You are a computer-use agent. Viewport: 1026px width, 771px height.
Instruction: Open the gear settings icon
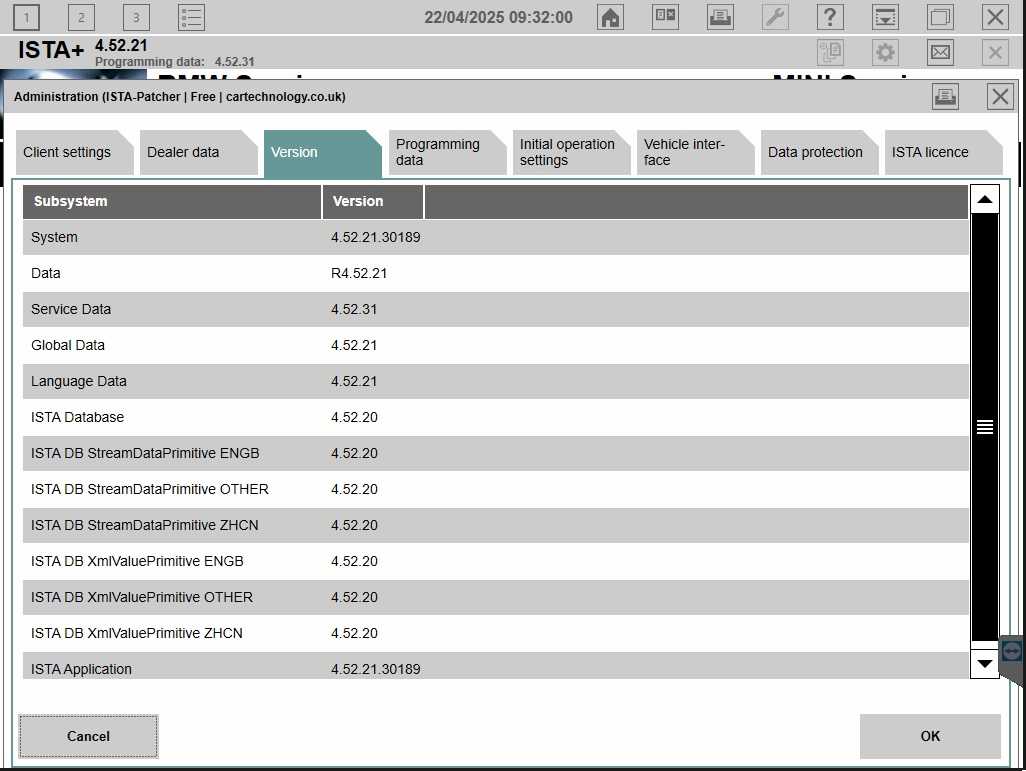point(885,52)
